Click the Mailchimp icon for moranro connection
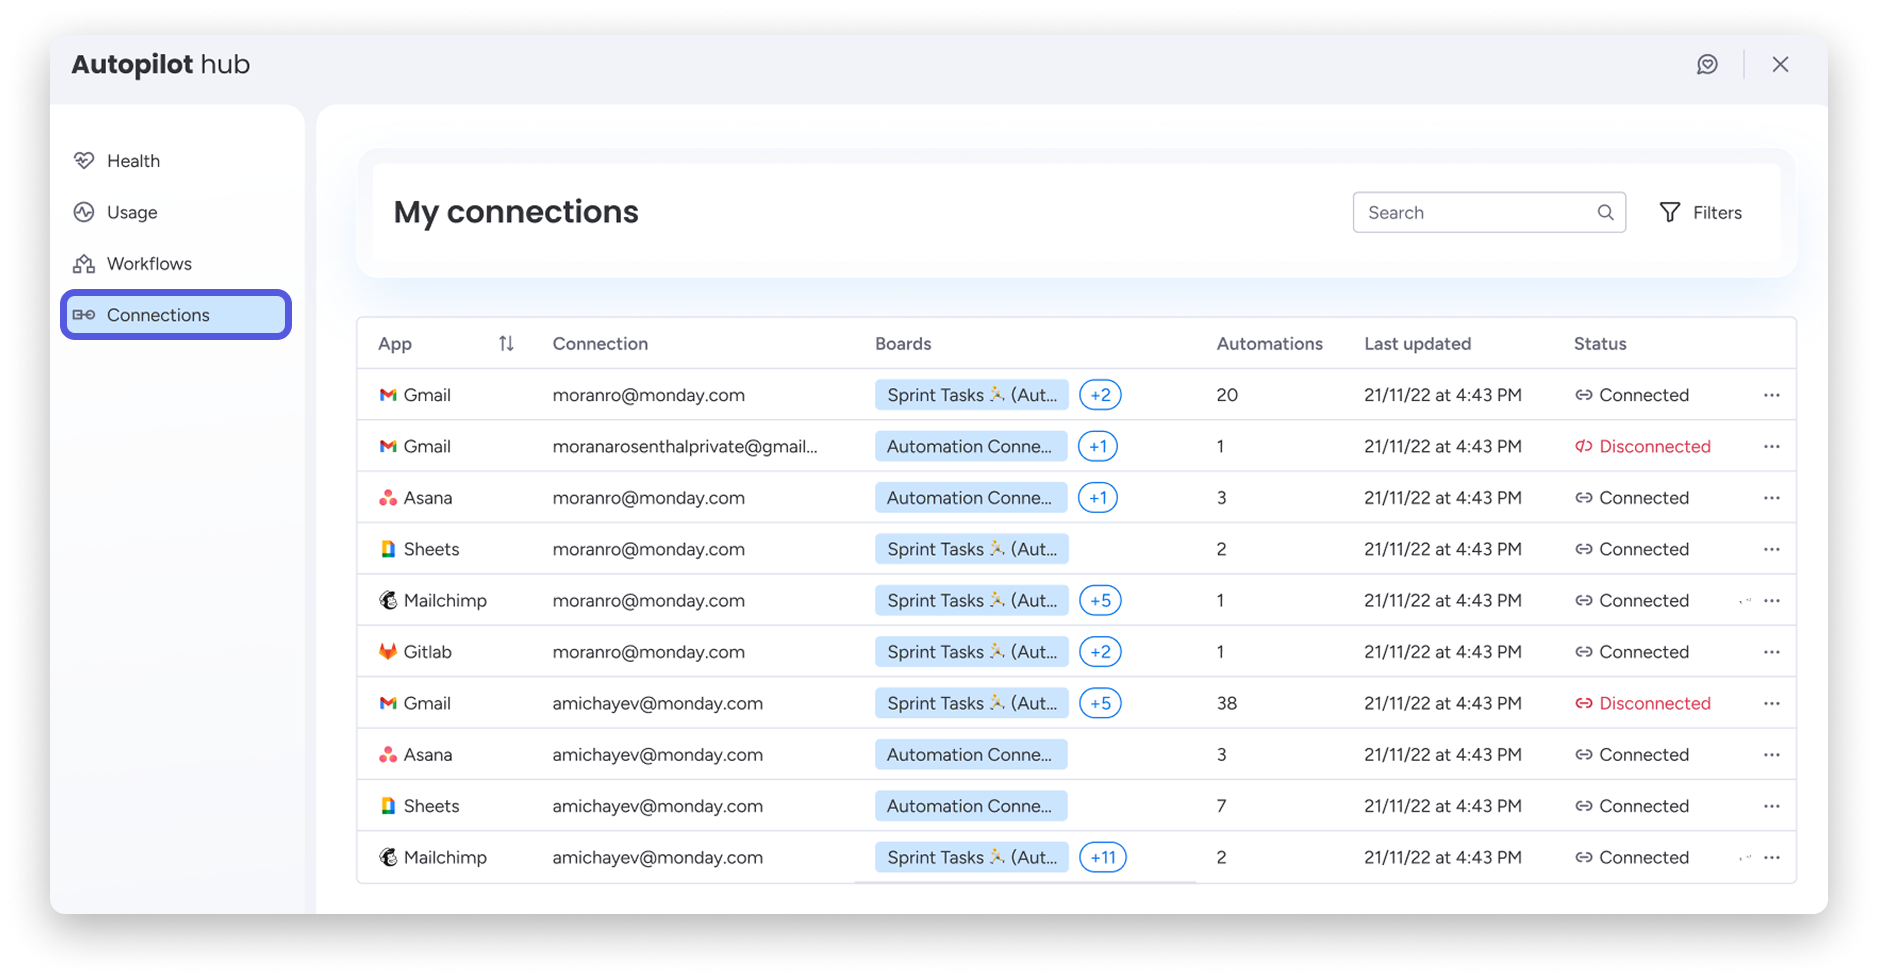 pos(388,601)
